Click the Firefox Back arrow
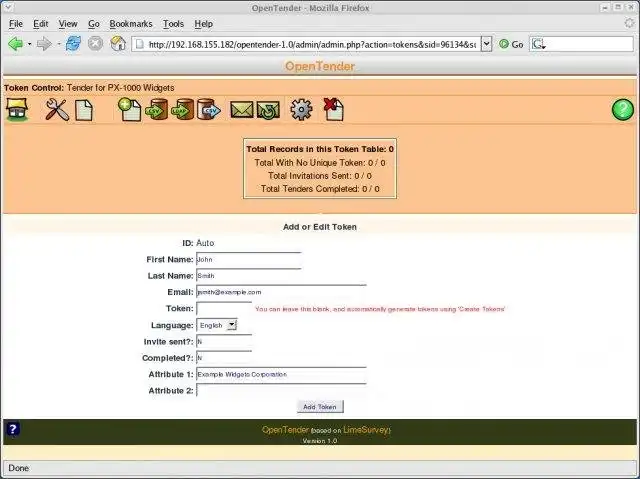Viewport: 640px width, 479px height. pos(16,44)
